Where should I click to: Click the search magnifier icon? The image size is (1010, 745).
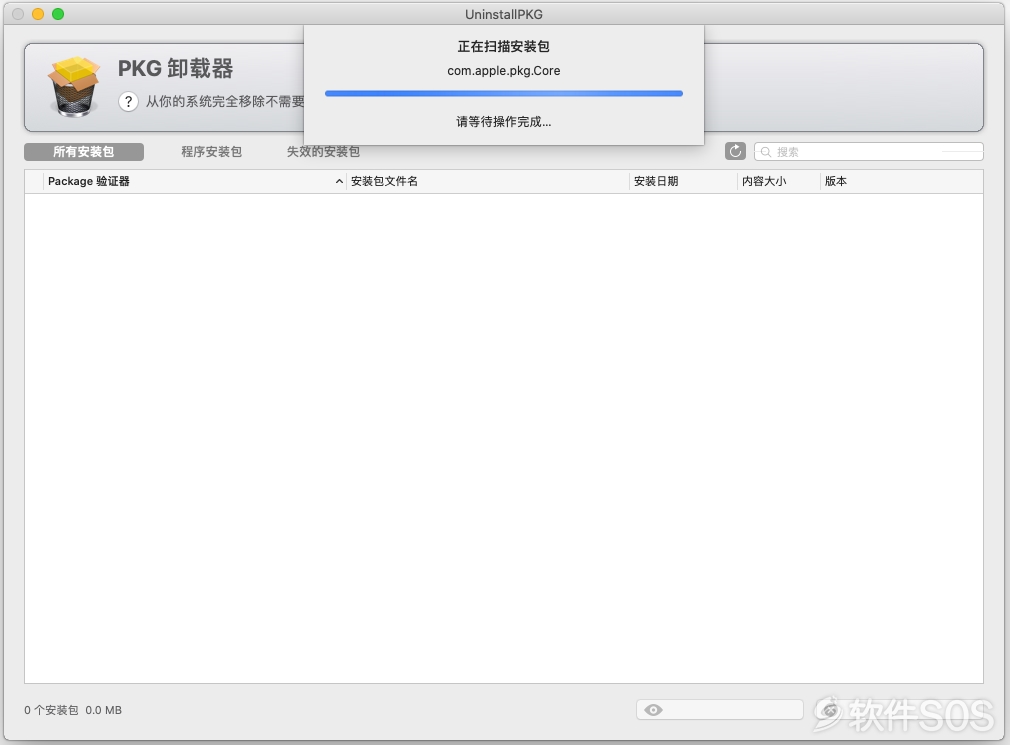[x=766, y=152]
